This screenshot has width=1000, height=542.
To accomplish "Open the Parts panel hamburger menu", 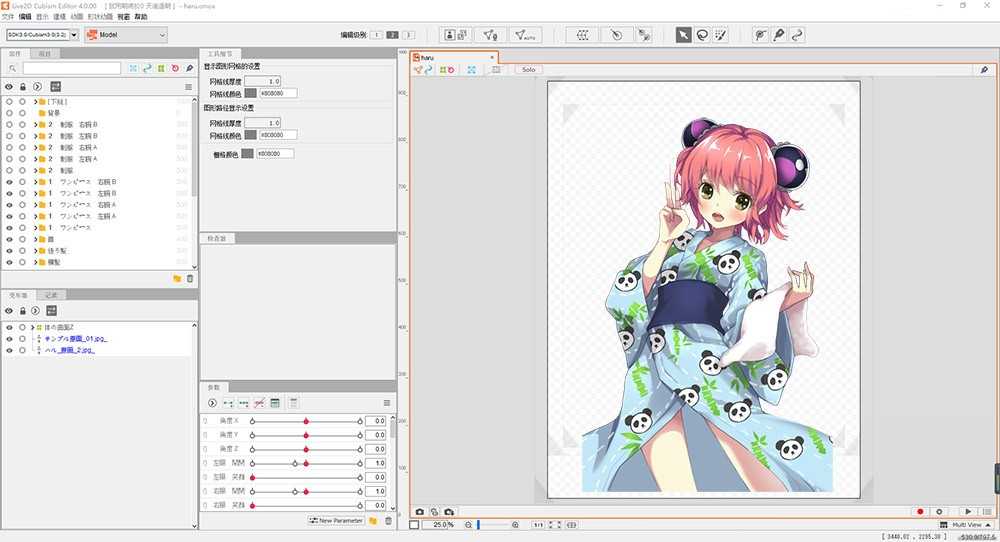I will click(x=188, y=87).
